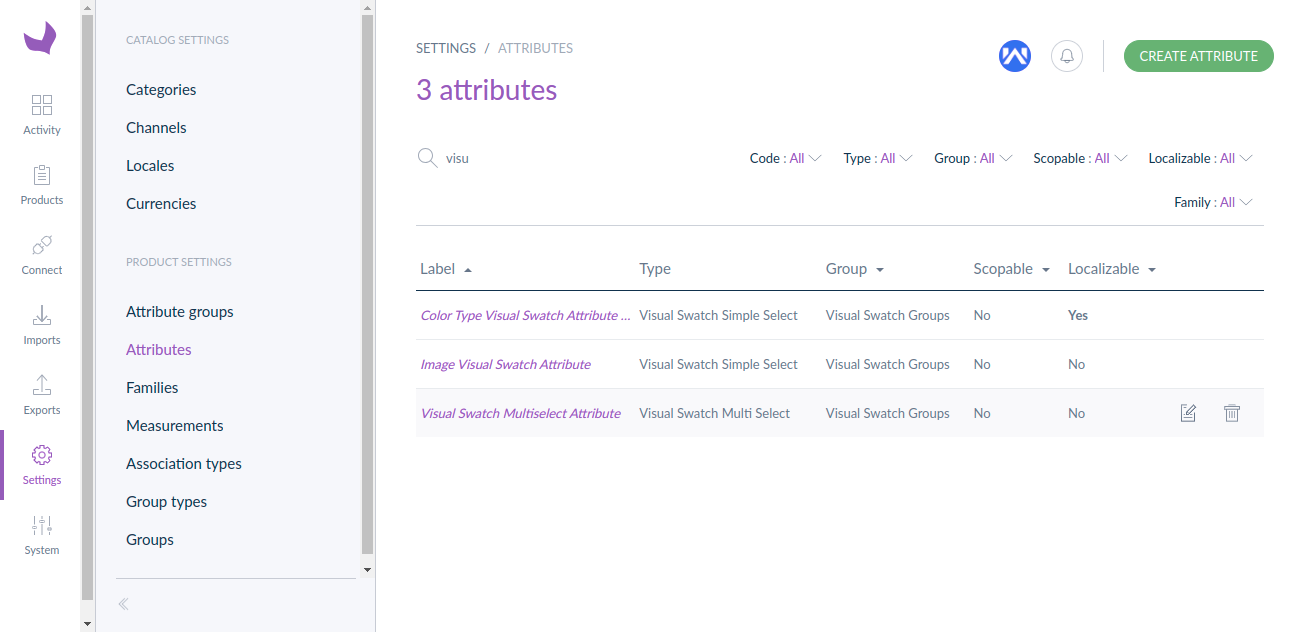
Task: Select the Attributes menu item
Action: click(159, 350)
